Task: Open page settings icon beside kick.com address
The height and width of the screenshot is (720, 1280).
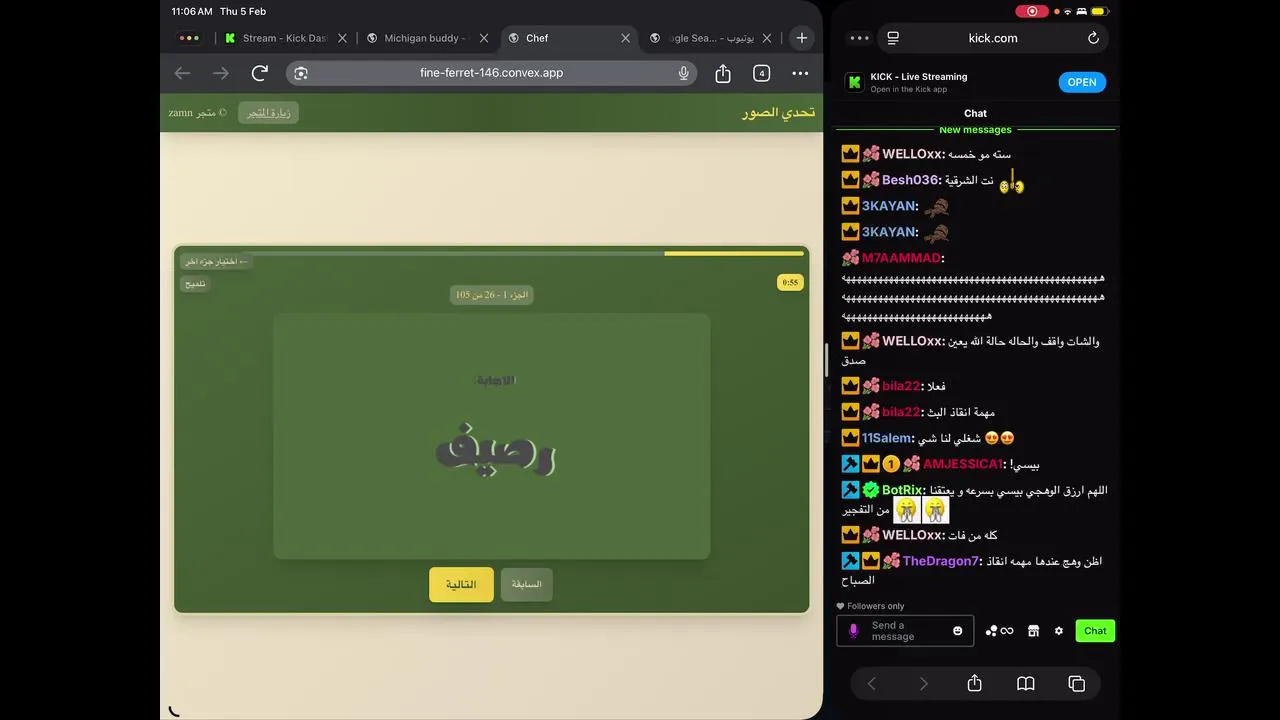Action: click(893, 38)
